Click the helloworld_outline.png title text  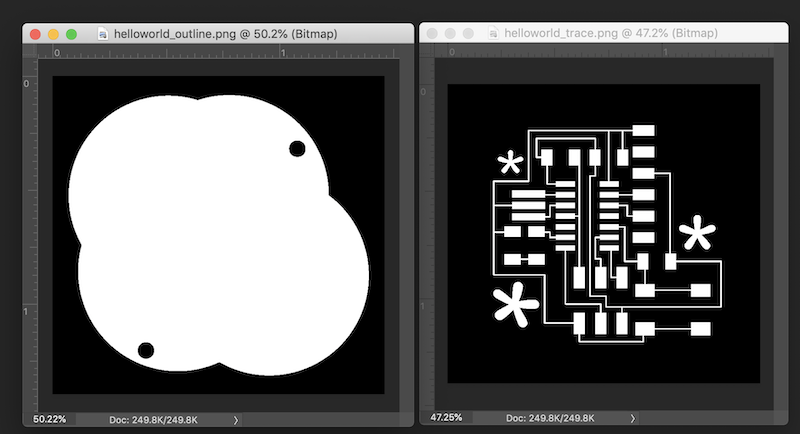coord(226,34)
